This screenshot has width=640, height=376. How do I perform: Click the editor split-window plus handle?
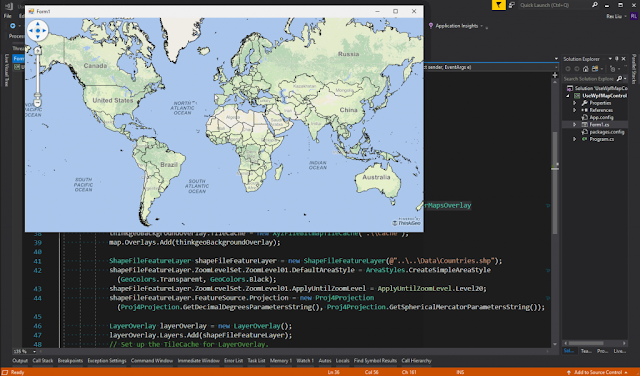(x=555, y=76)
